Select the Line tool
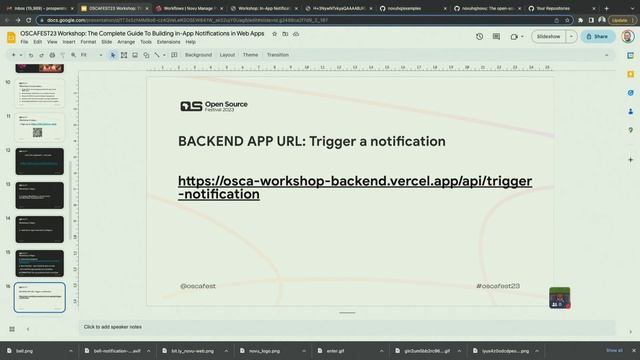 pyautogui.click(x=157, y=55)
